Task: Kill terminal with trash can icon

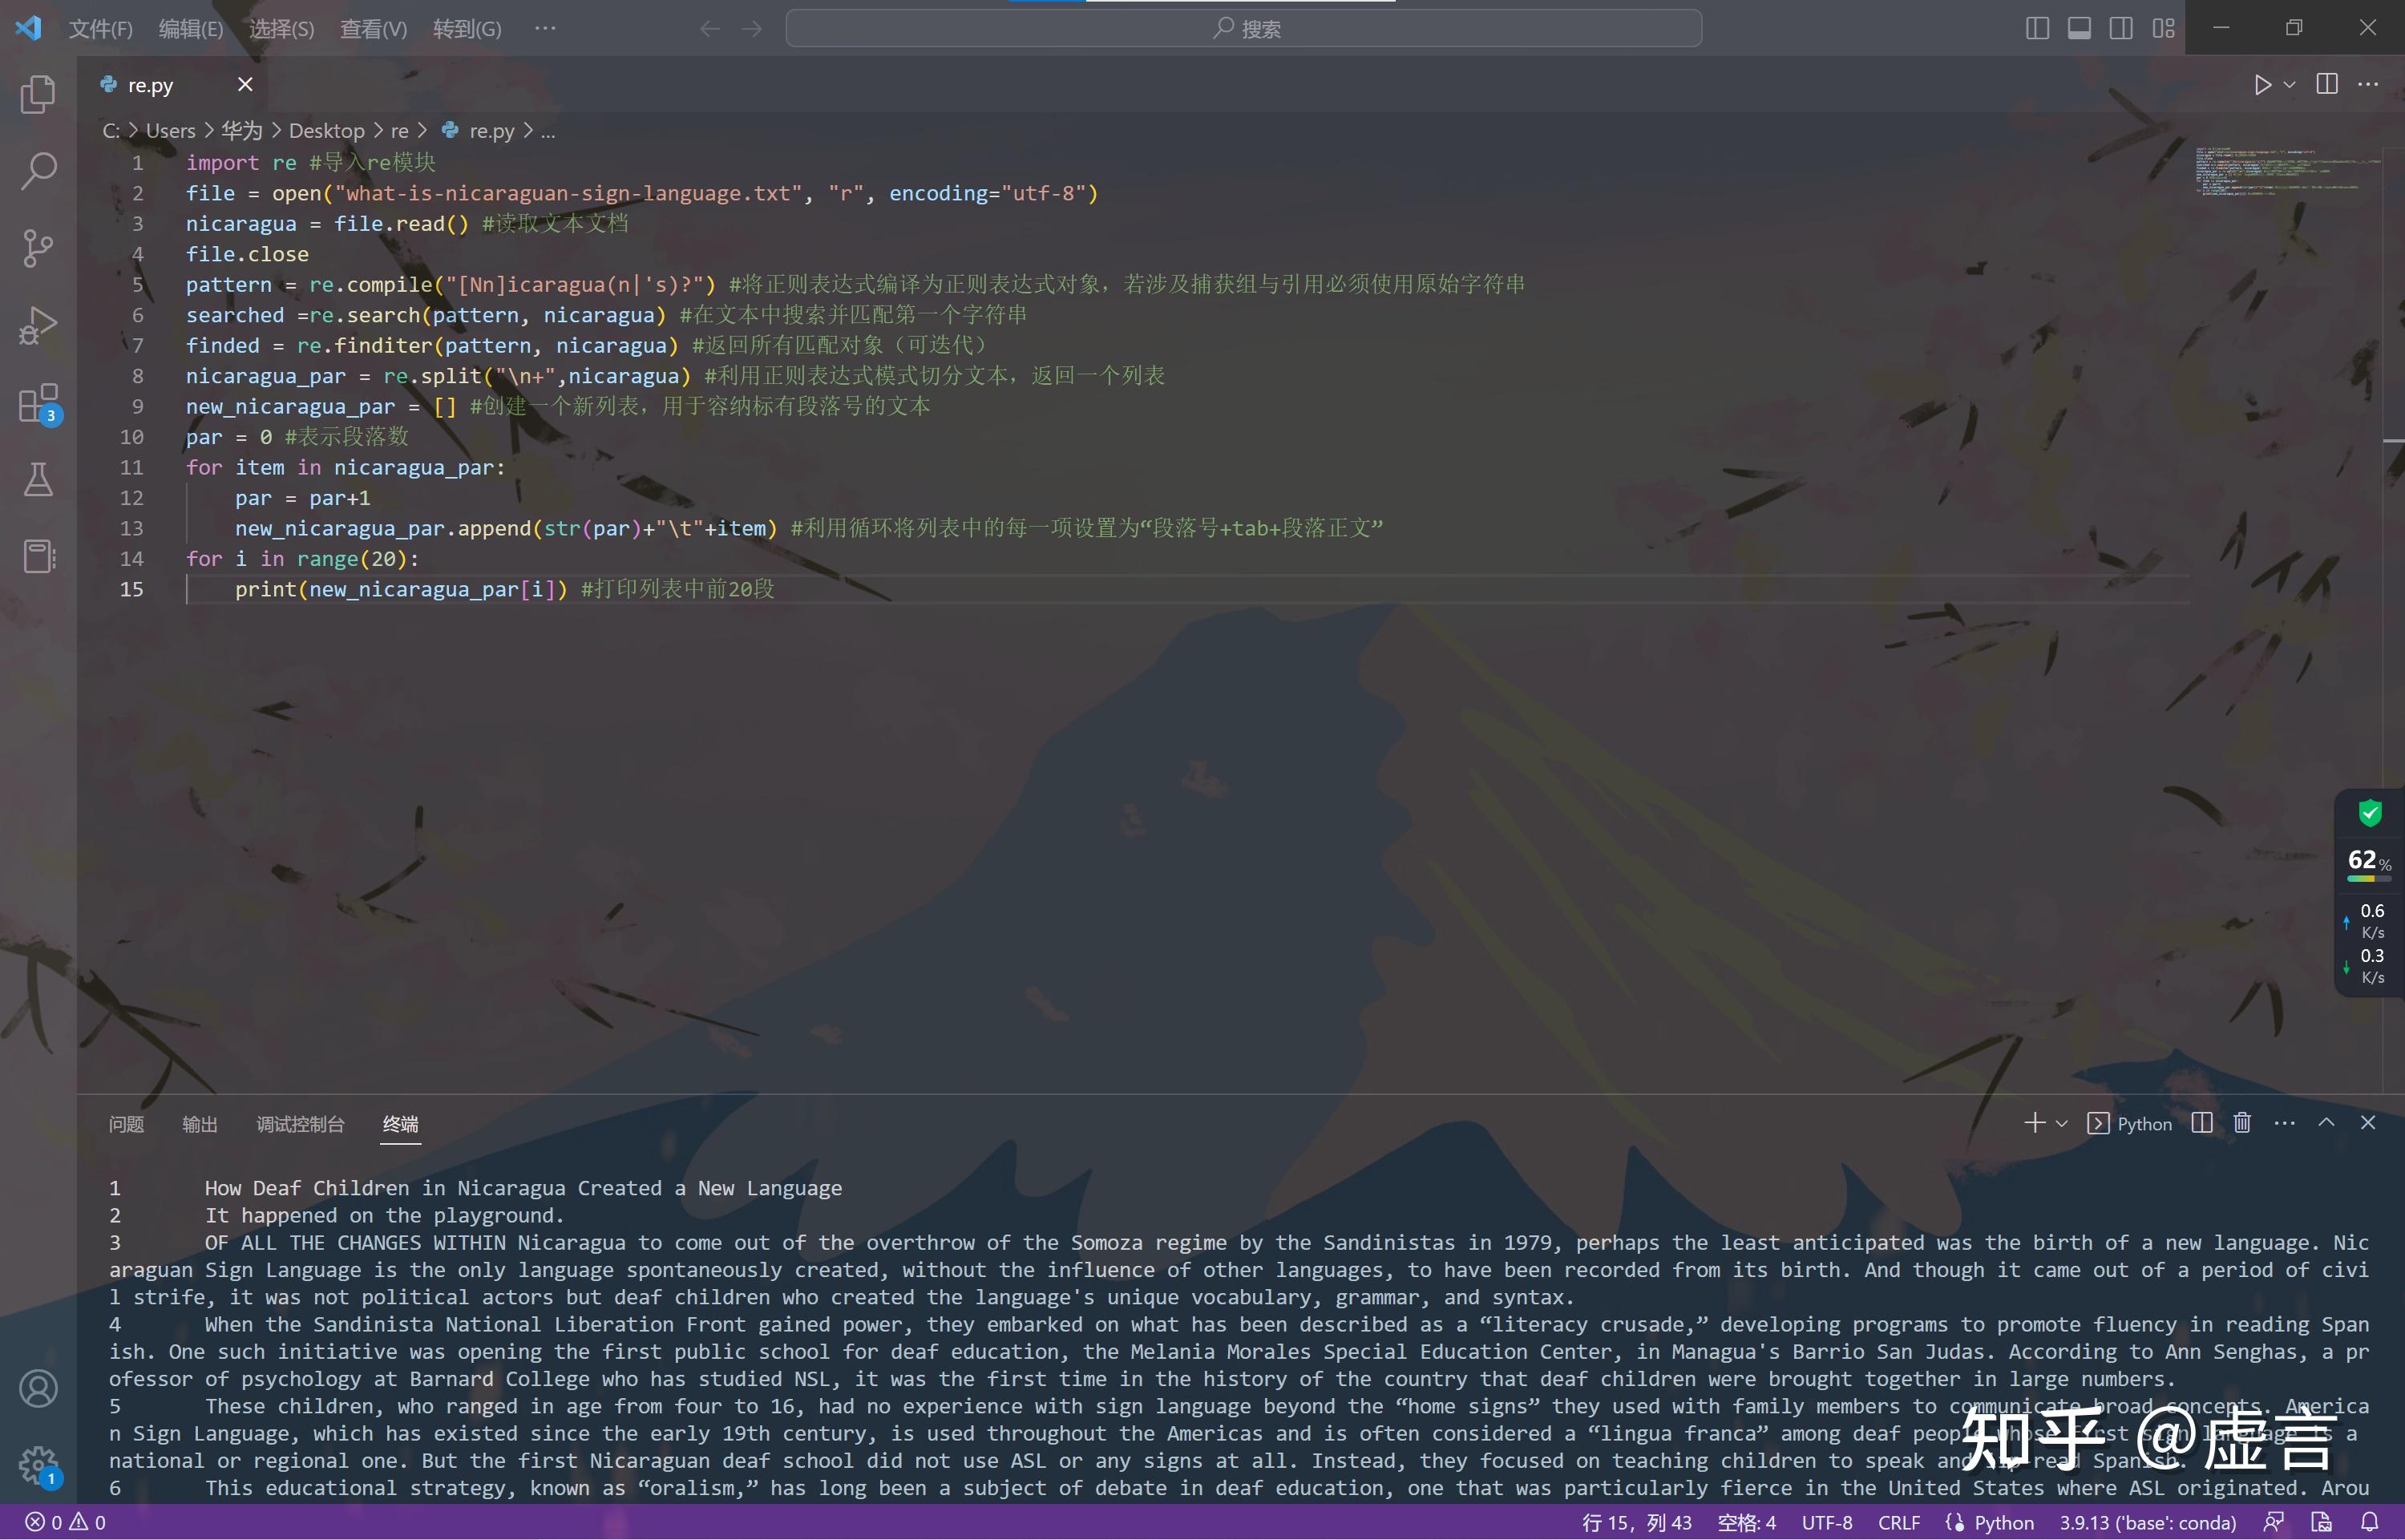Action: click(x=2242, y=1123)
